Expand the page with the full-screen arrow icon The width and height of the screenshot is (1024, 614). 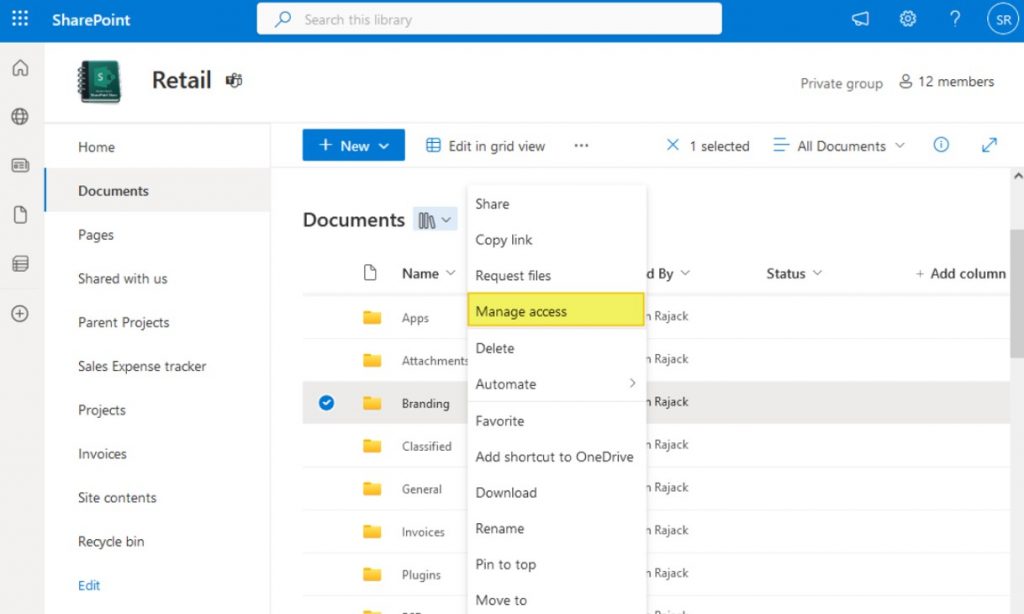[988, 145]
